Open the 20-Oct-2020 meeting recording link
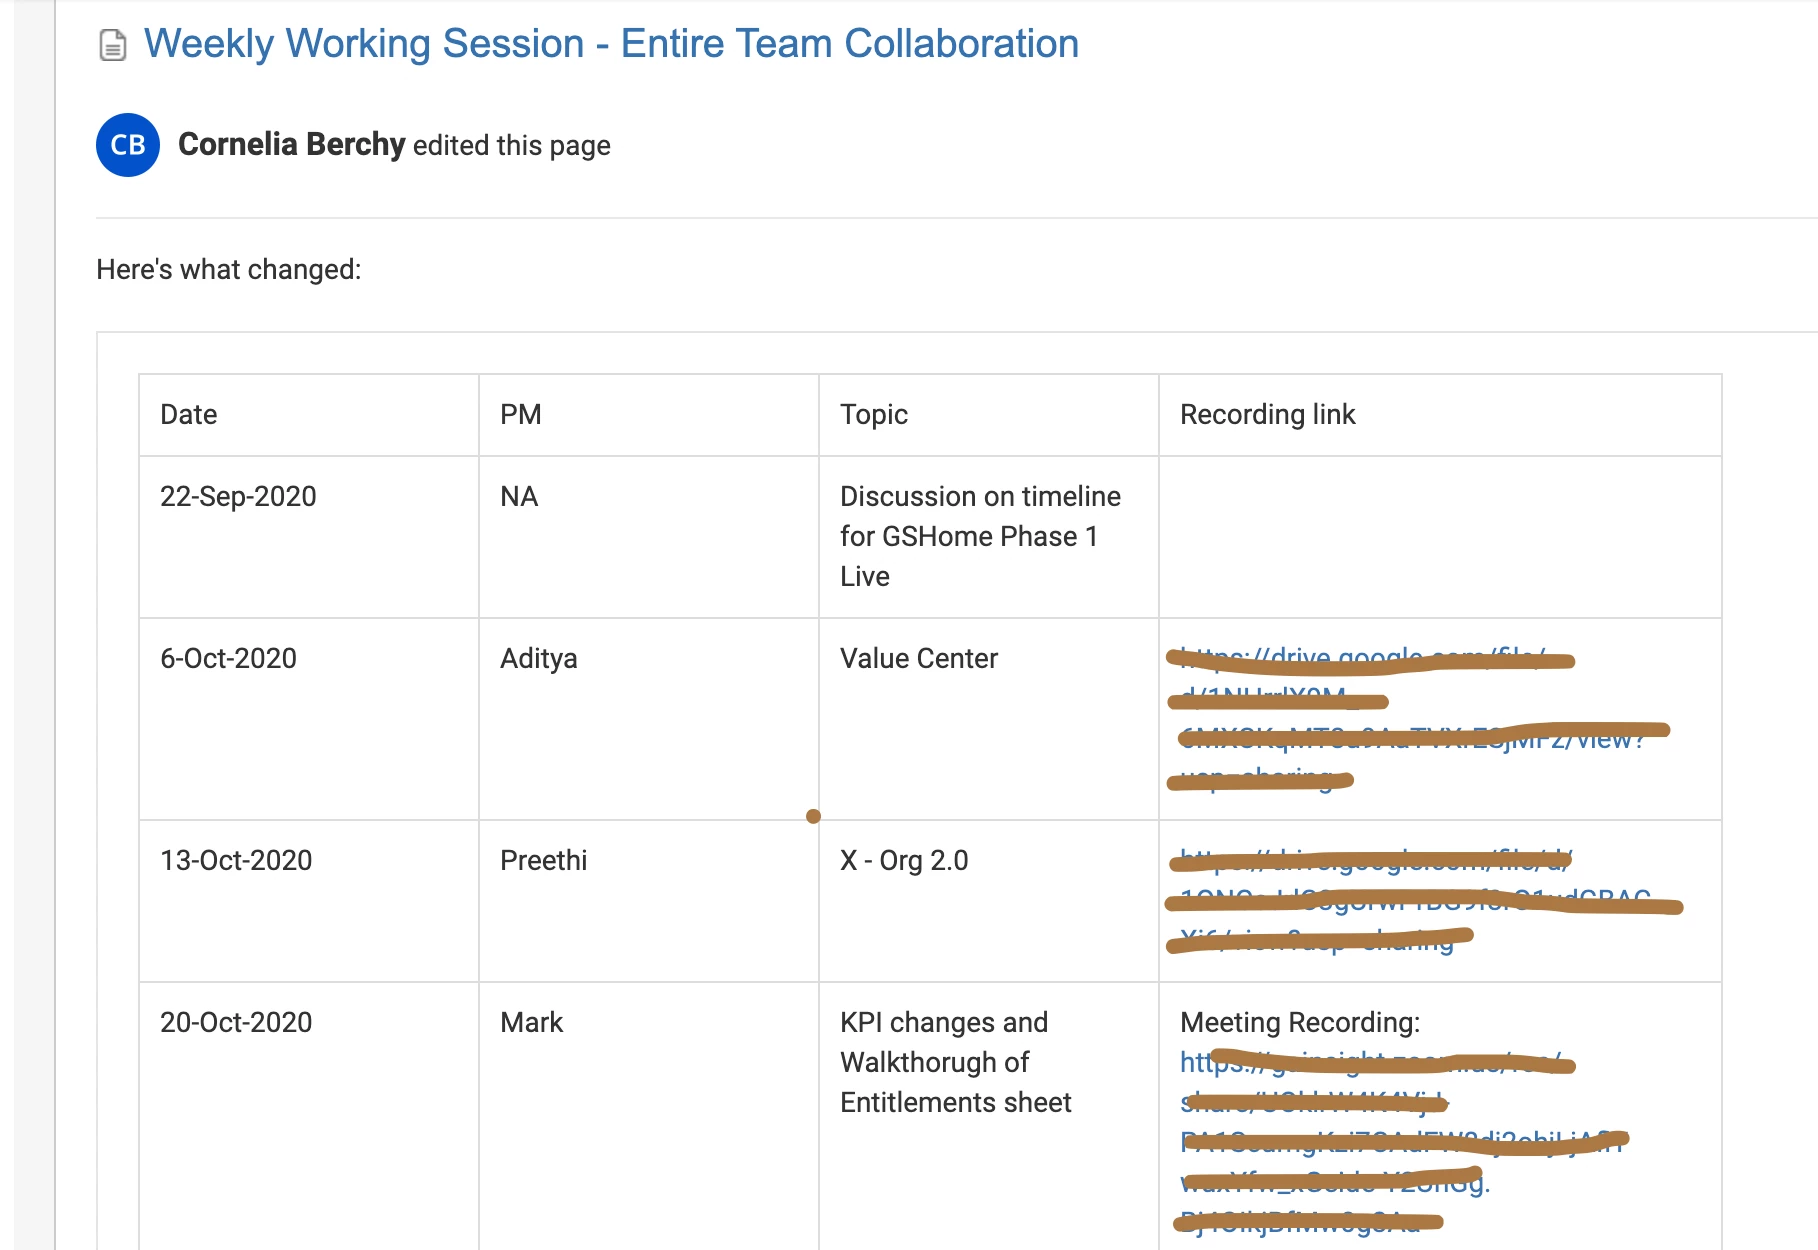1818x1250 pixels. point(1400,1142)
